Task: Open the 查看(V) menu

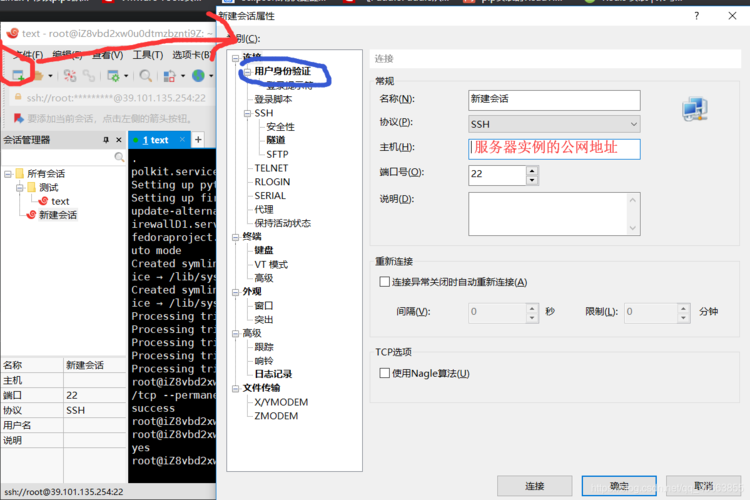Action: click(x=108, y=55)
